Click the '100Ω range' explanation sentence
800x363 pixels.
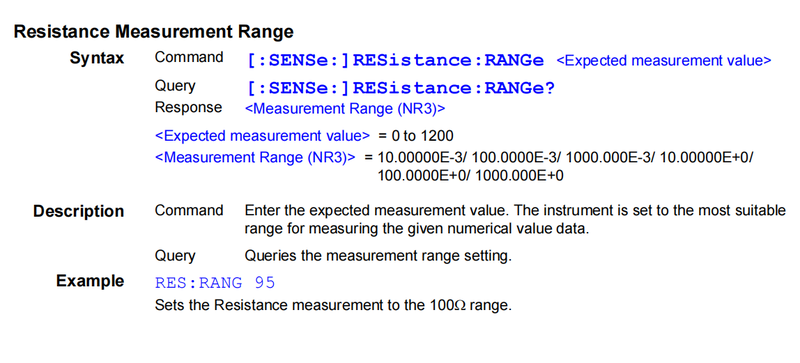(333, 306)
